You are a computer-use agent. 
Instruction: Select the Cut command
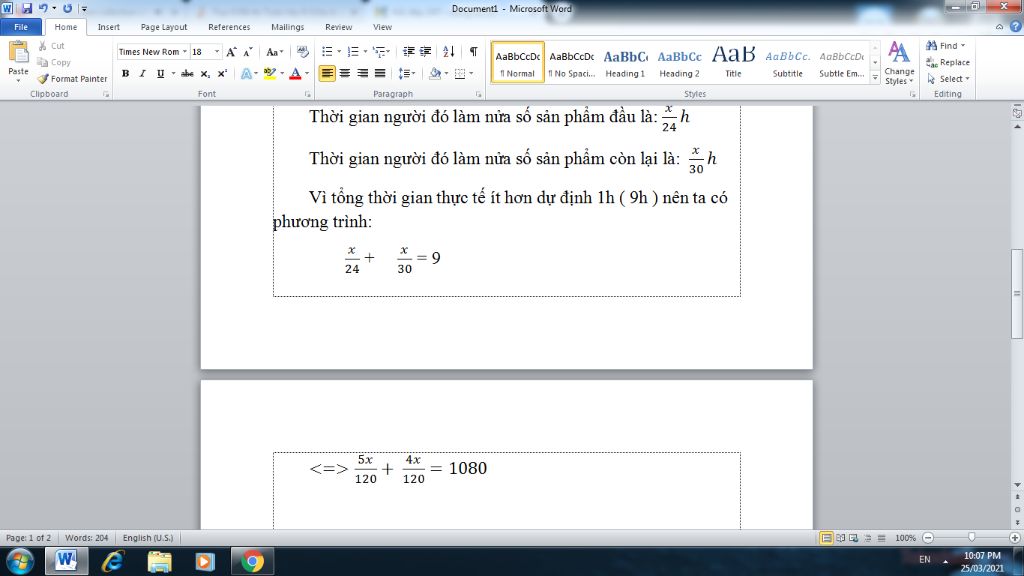[x=51, y=46]
